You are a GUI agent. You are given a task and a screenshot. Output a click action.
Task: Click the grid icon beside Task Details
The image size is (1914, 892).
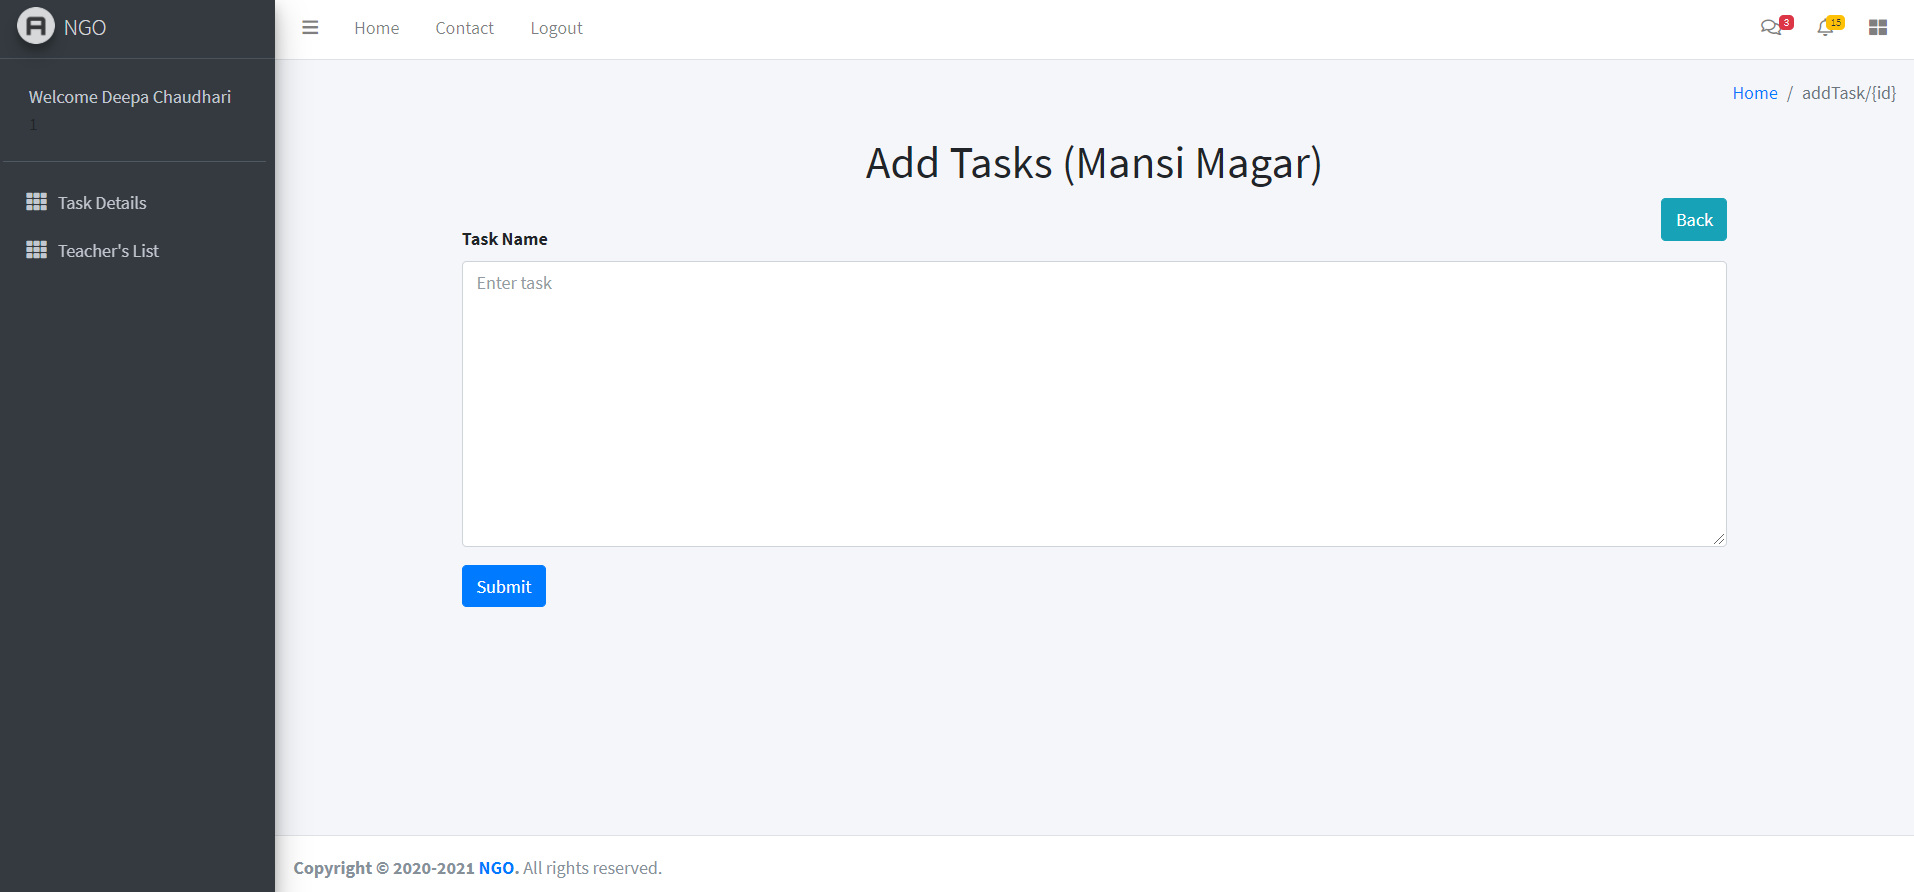(x=37, y=202)
